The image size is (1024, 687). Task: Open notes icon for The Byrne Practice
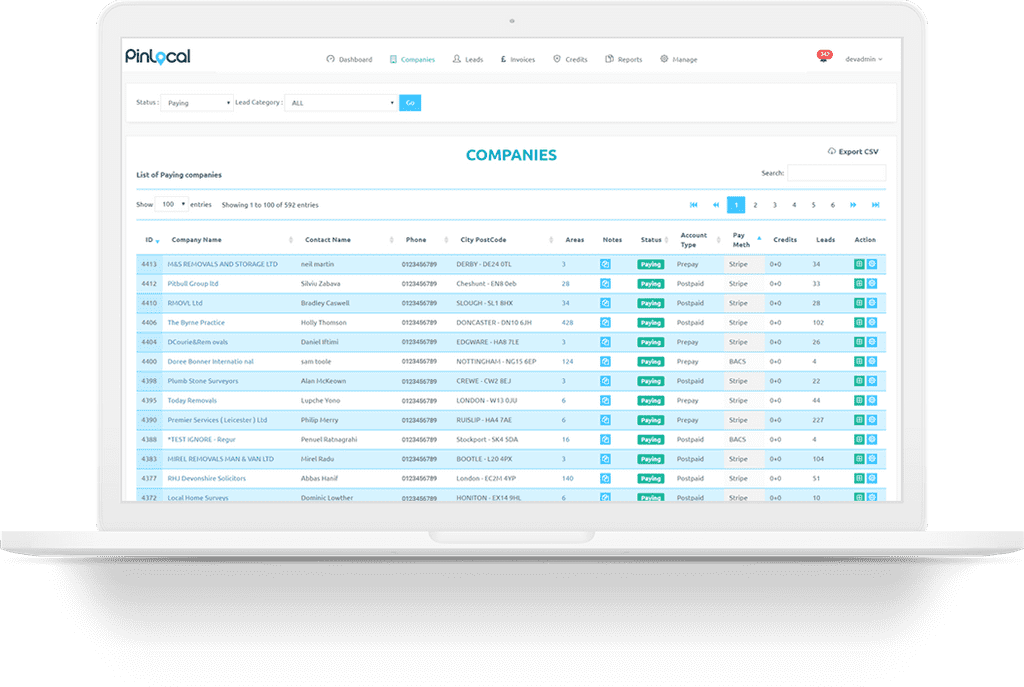(605, 323)
